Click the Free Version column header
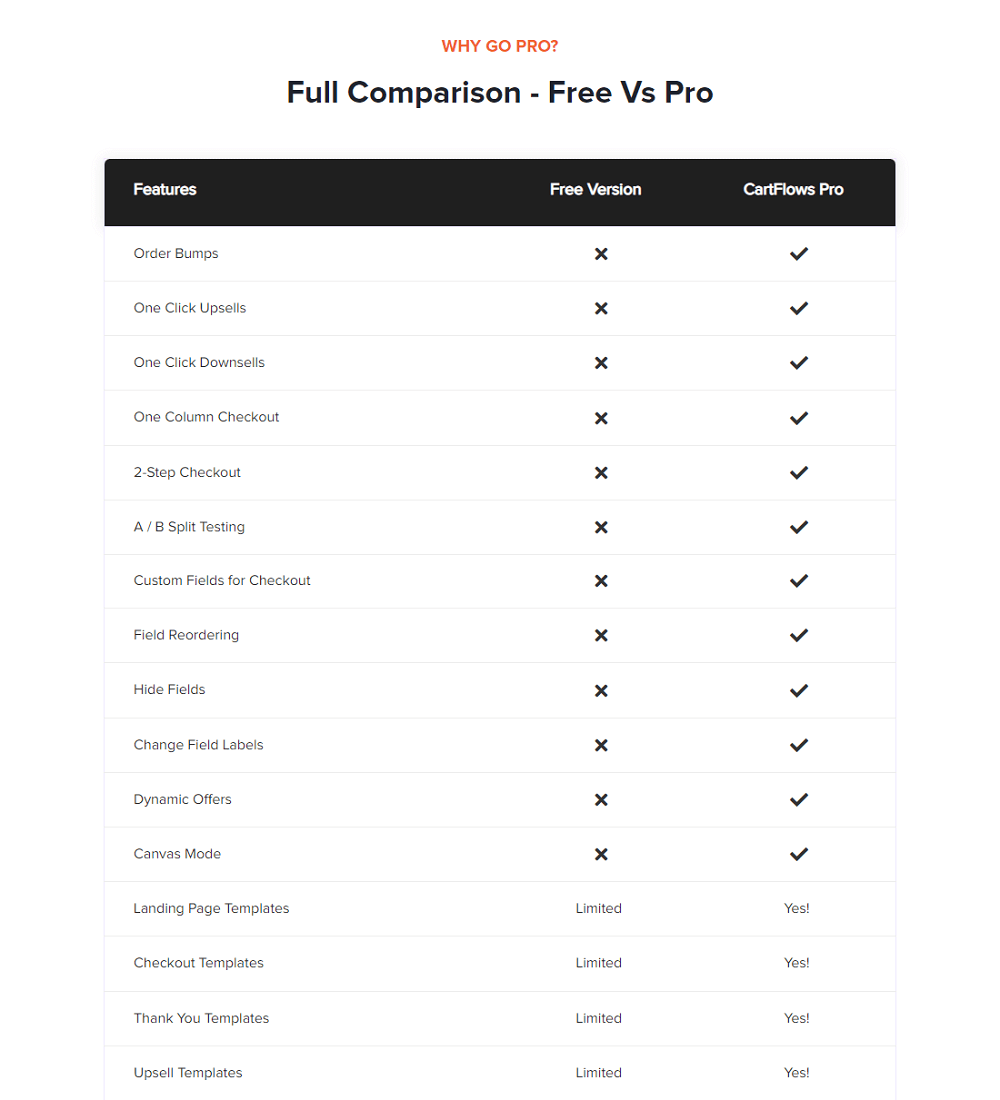This screenshot has width=1000, height=1100. tap(595, 189)
